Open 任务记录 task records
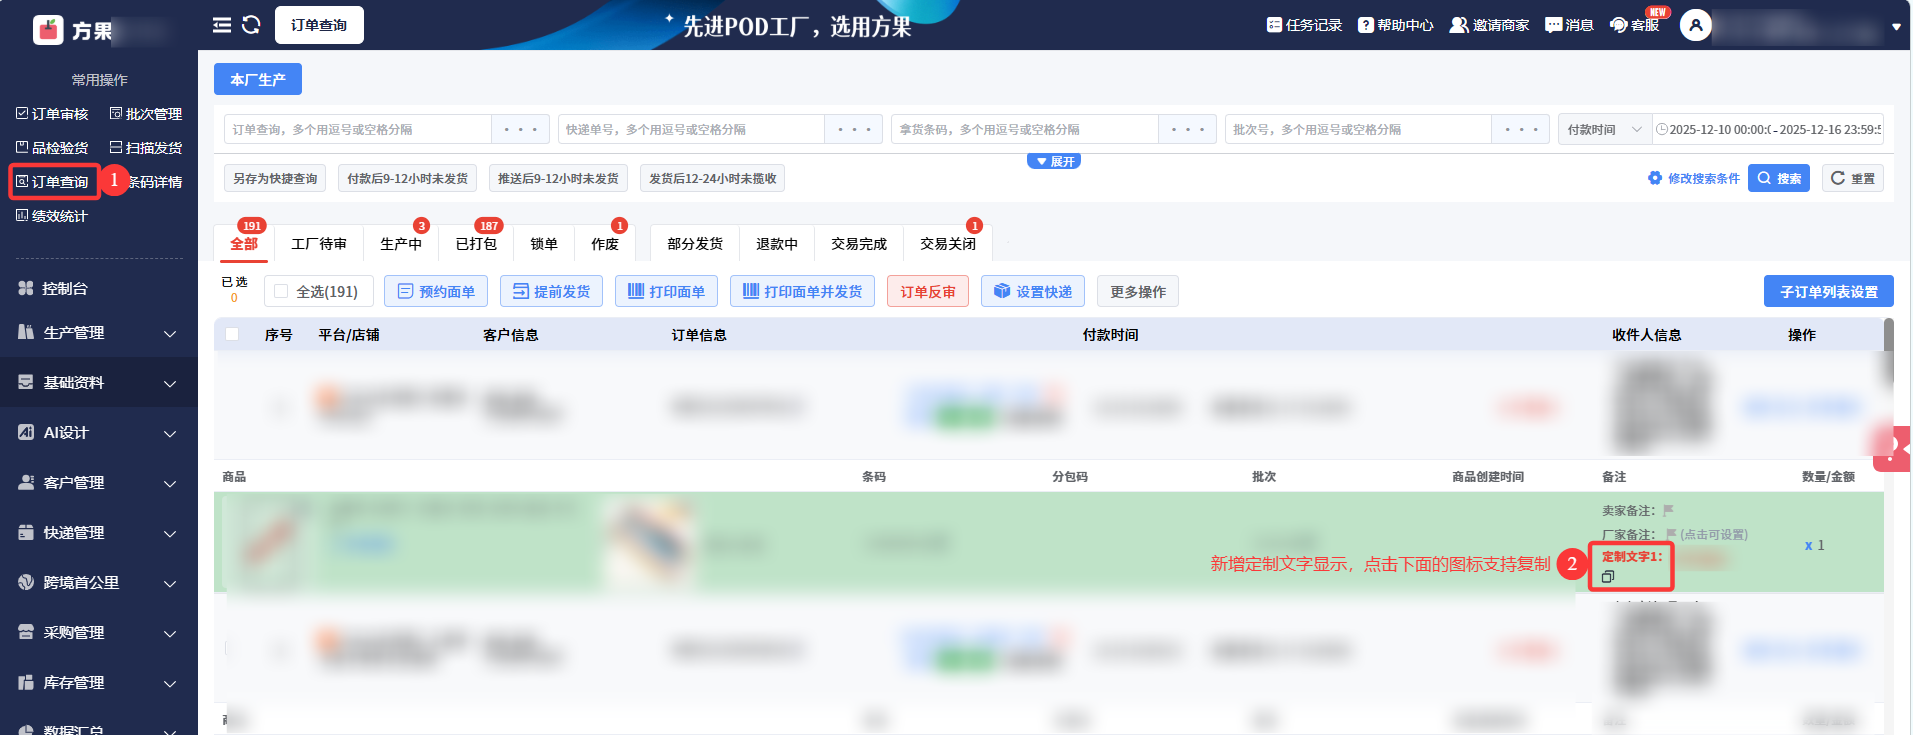Viewport: 1913px width, 735px height. coord(1304,25)
